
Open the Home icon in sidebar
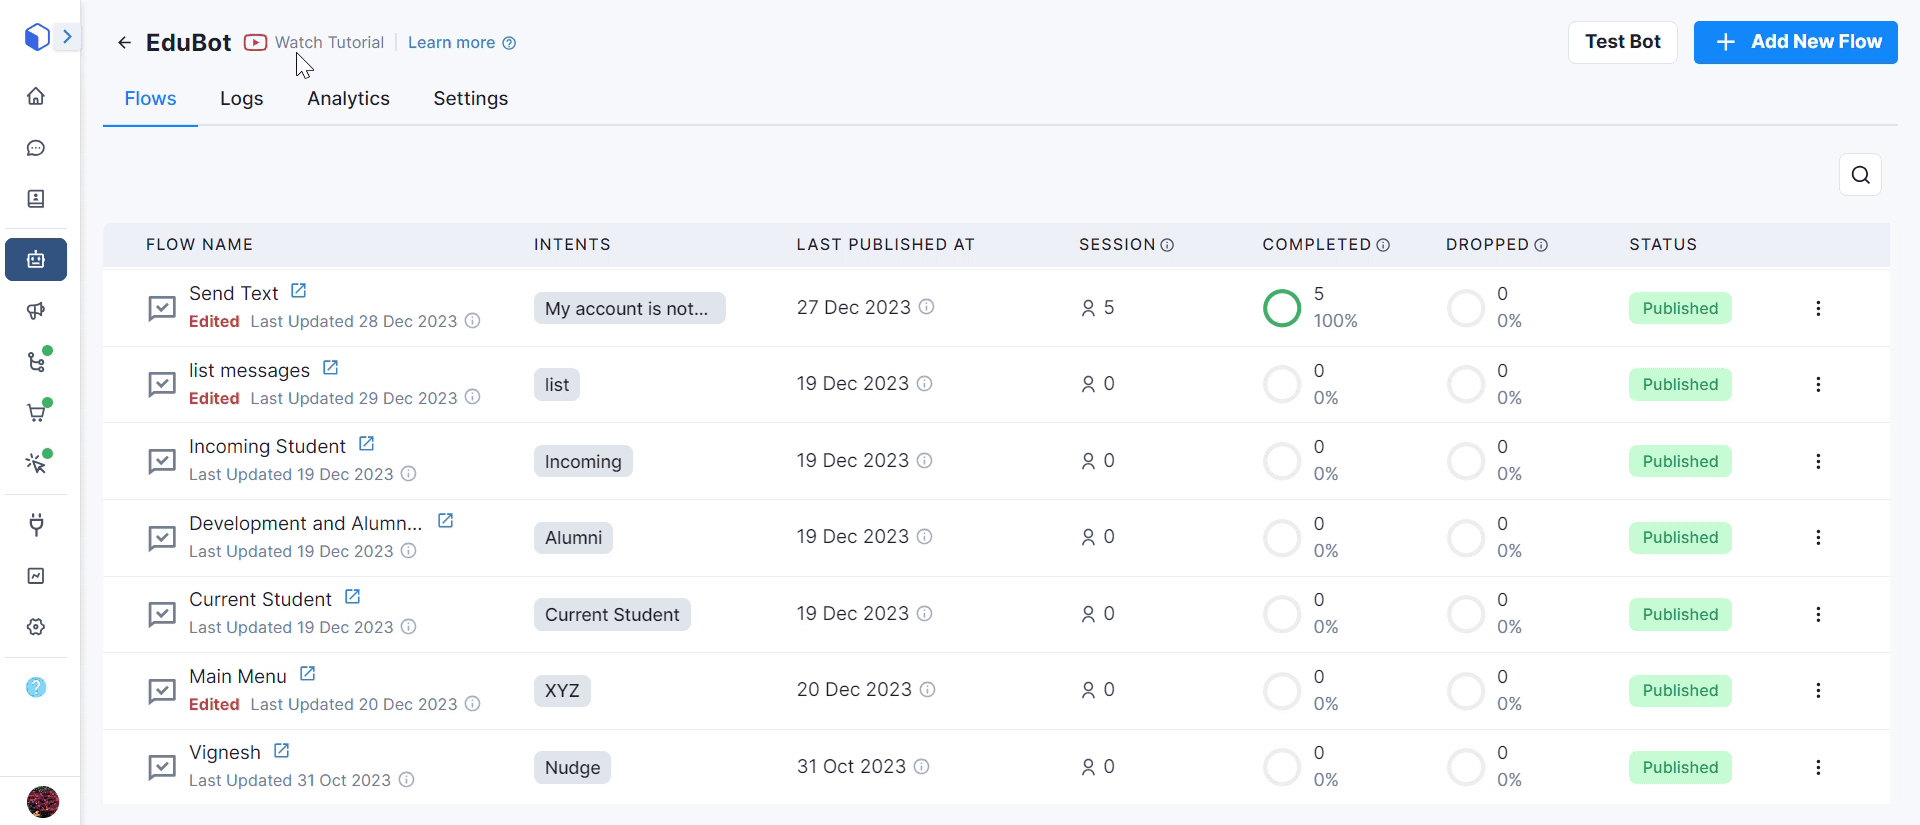[x=36, y=96]
